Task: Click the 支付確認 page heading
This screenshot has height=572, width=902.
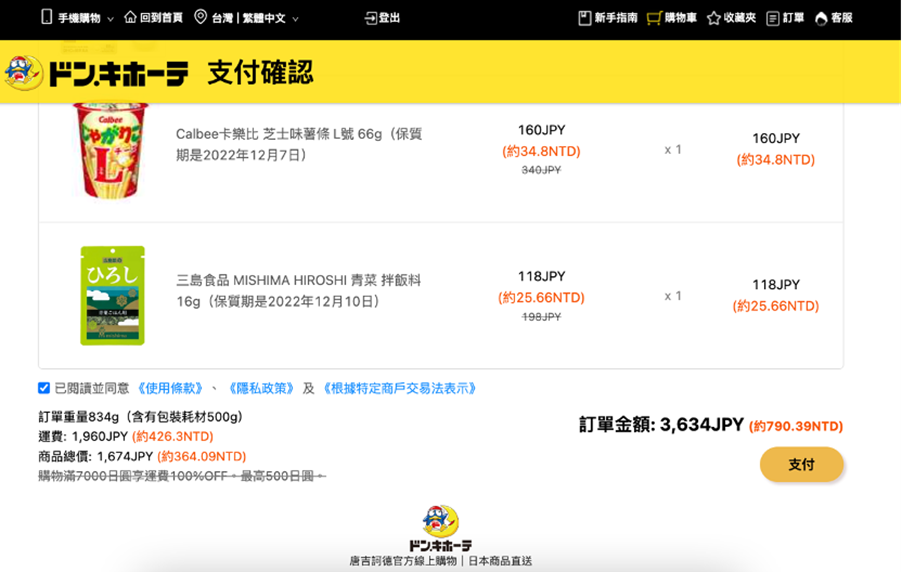Action: pos(261,73)
